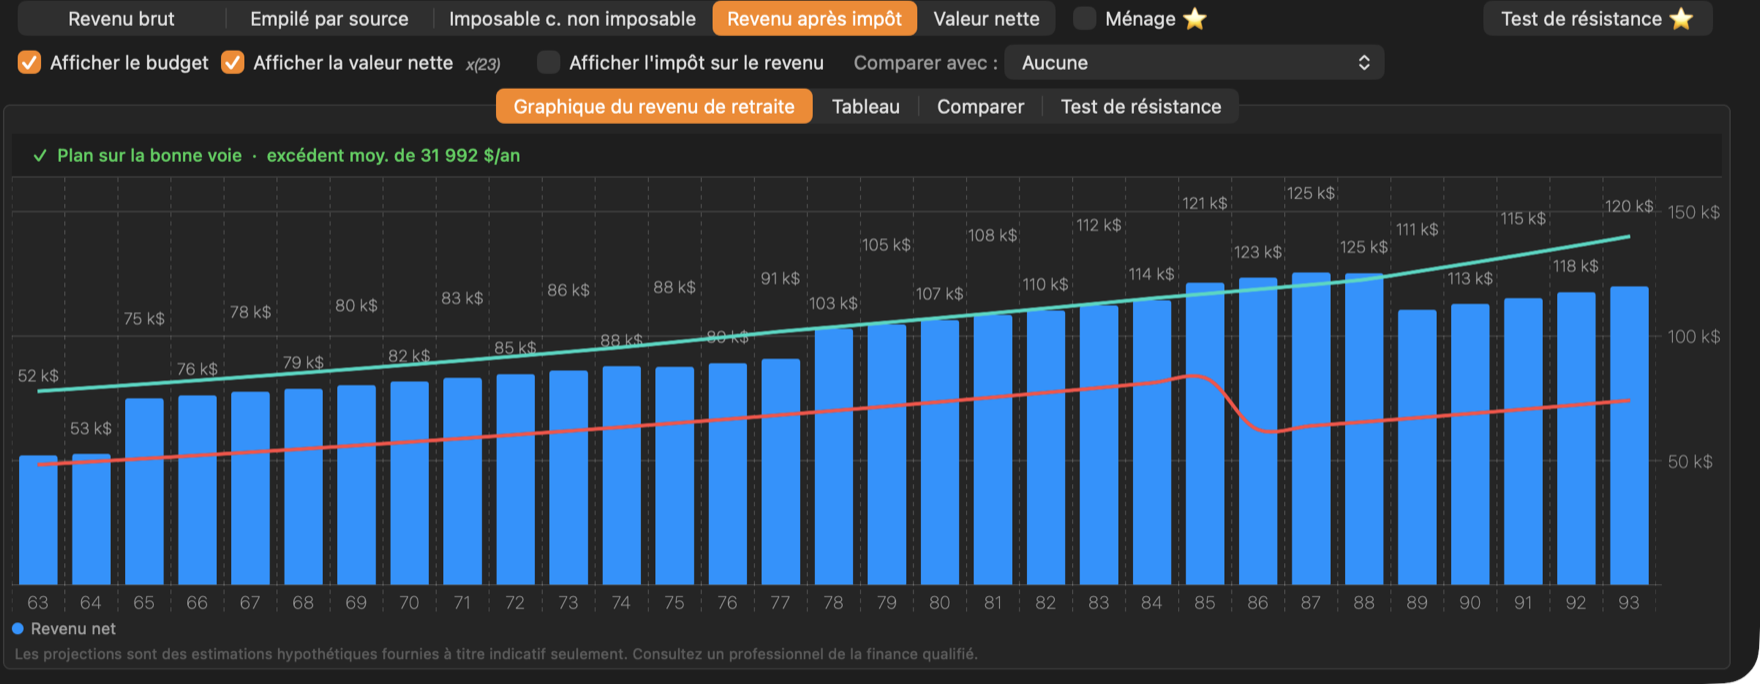Select the Empilé par source tab
The width and height of the screenshot is (1760, 684).
click(x=329, y=18)
